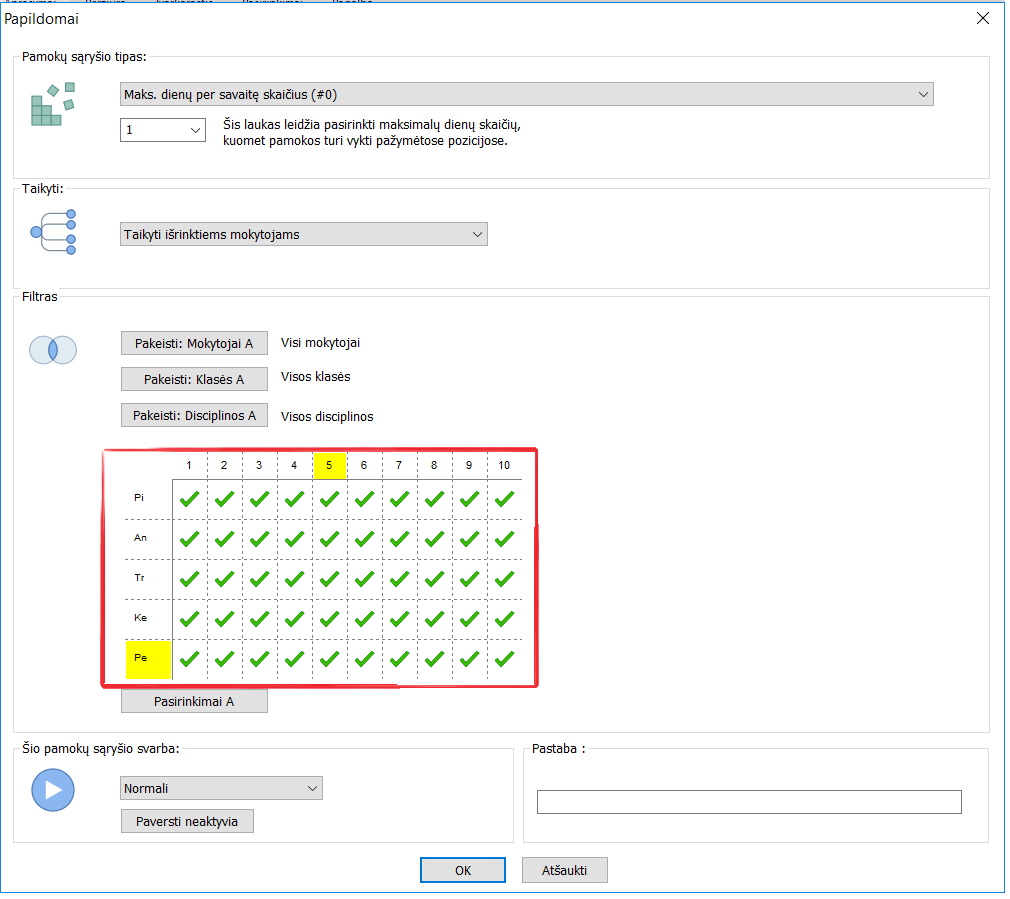Click the Pakeisti: Klasės A button

[194, 379]
